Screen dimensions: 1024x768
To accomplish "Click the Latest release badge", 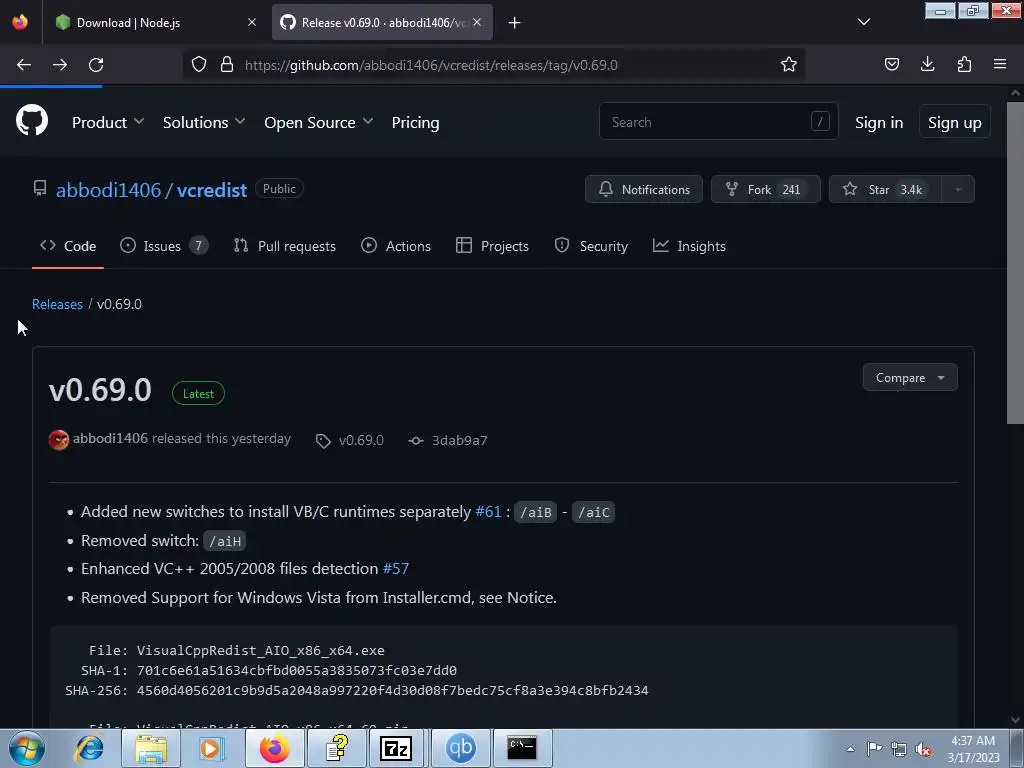I will point(198,394).
